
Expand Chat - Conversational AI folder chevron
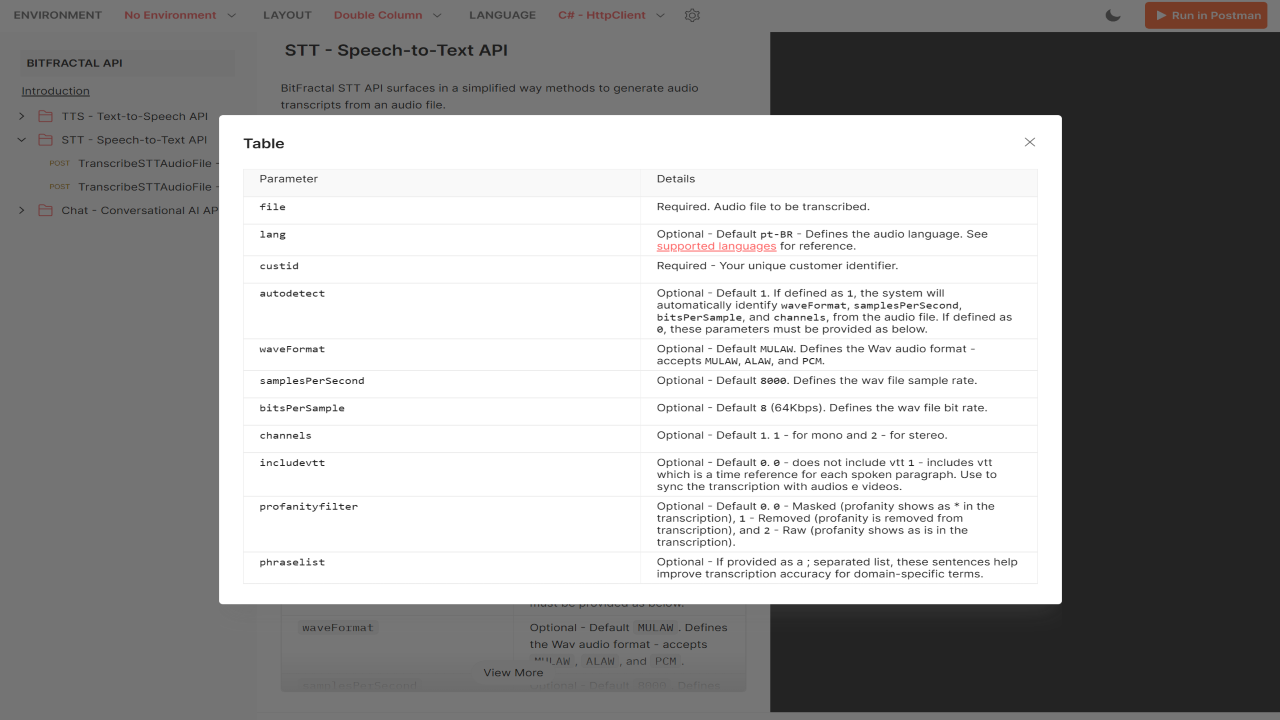click(x=22, y=210)
